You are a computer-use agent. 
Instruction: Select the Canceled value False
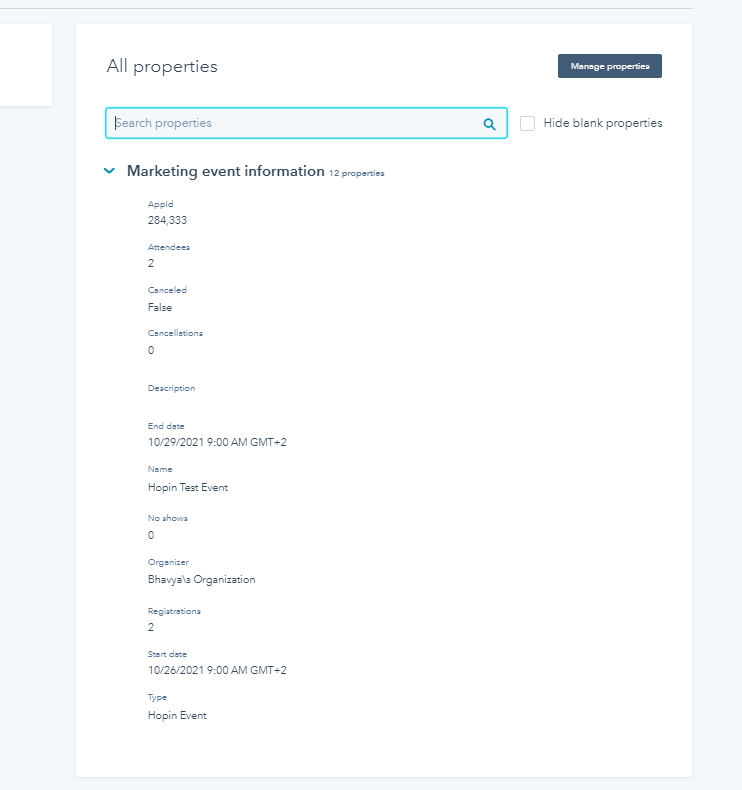click(x=160, y=307)
